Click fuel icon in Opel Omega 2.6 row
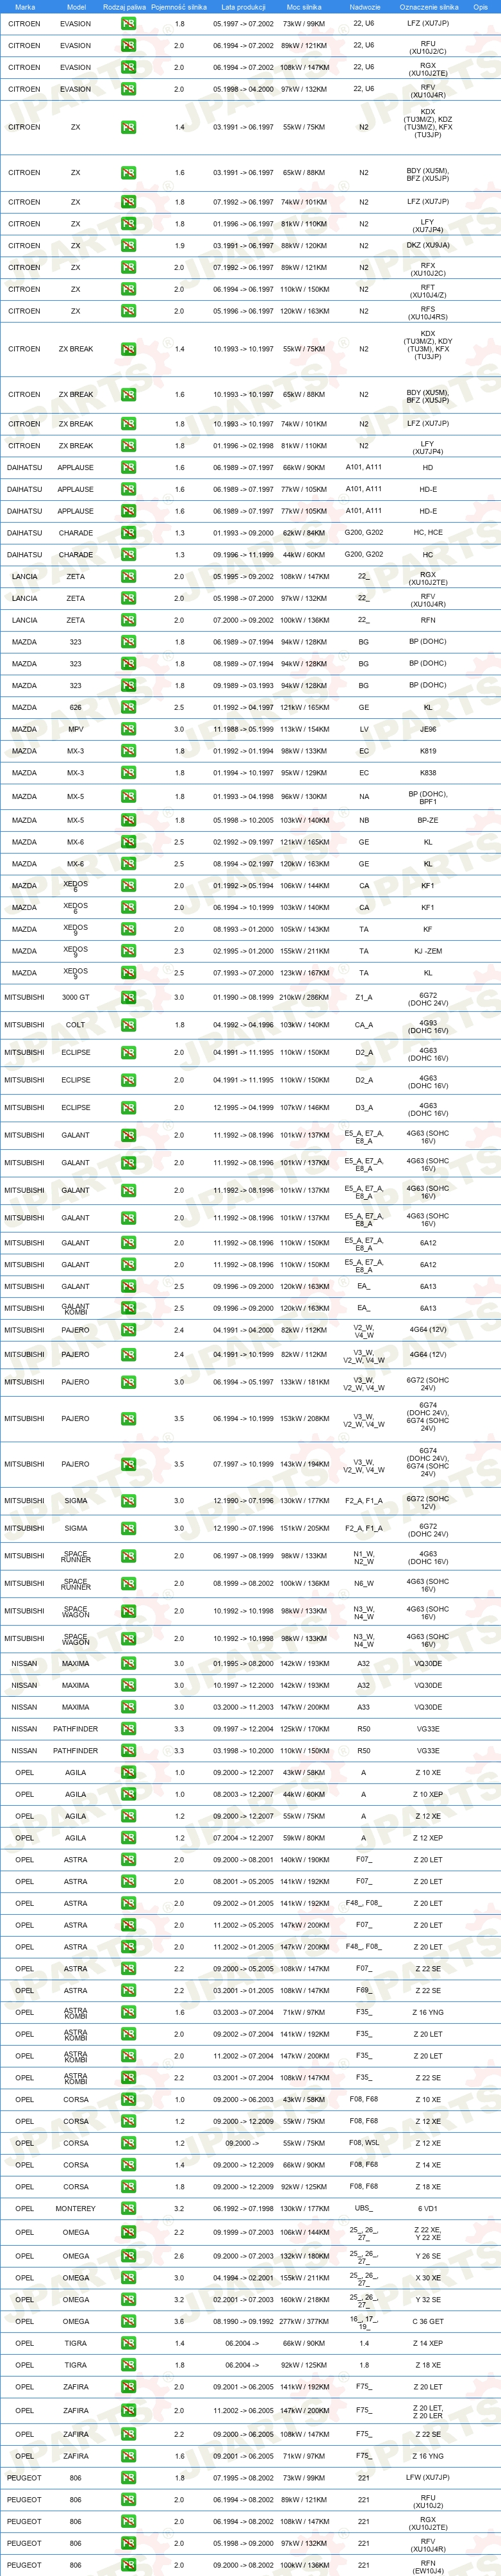This screenshot has width=501, height=2576. (128, 2257)
